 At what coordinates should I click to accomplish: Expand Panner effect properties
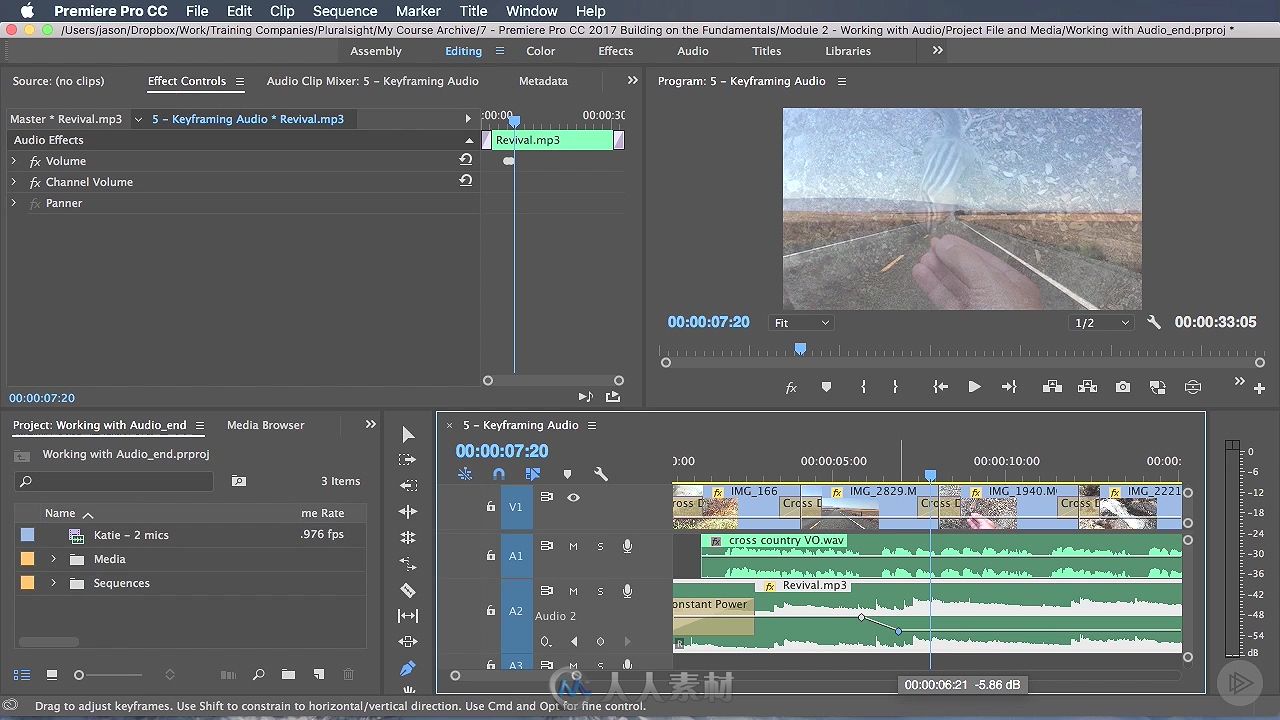[x=14, y=202]
